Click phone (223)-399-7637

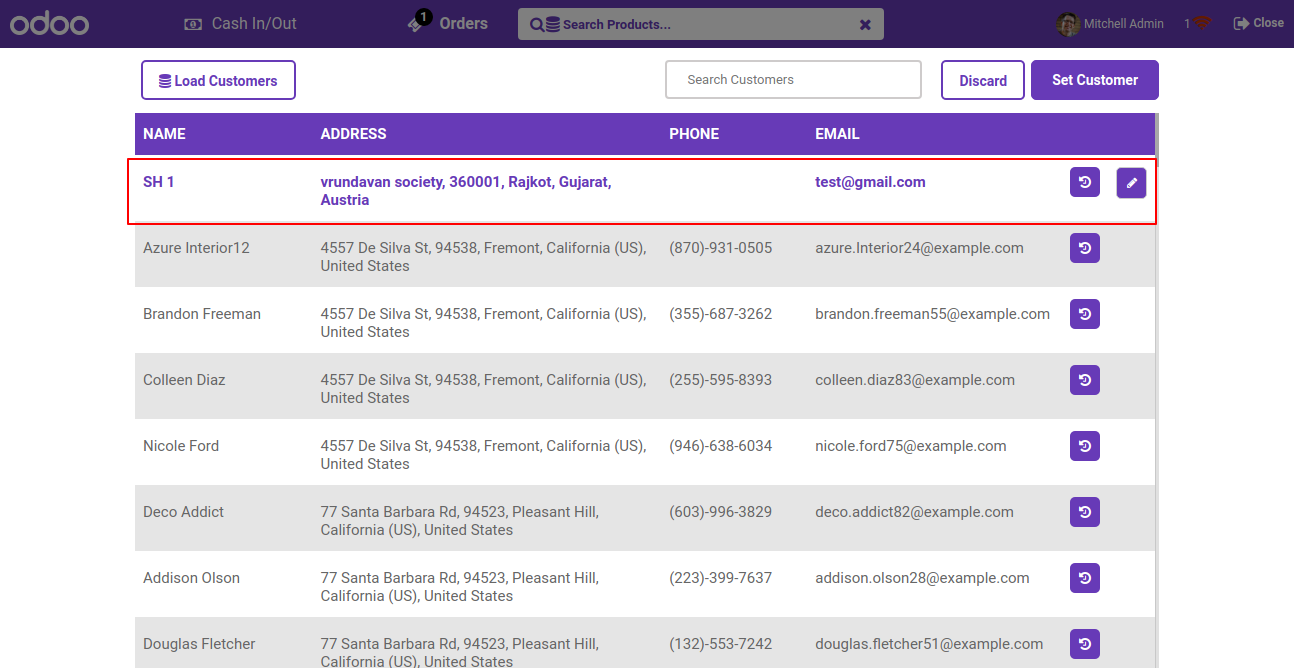pyautogui.click(x=720, y=578)
